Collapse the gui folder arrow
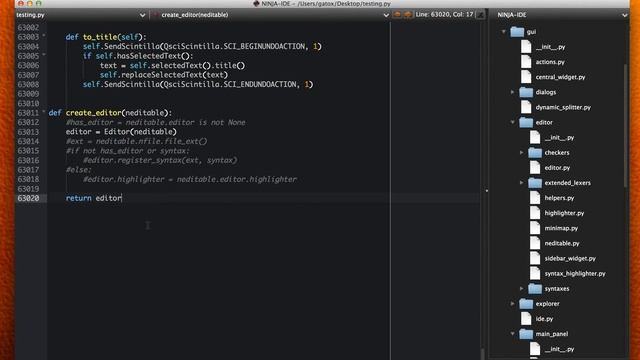 pos(504,31)
